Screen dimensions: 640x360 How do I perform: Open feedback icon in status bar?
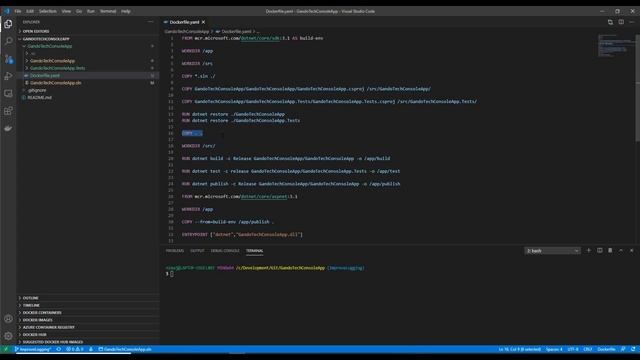[623, 349]
